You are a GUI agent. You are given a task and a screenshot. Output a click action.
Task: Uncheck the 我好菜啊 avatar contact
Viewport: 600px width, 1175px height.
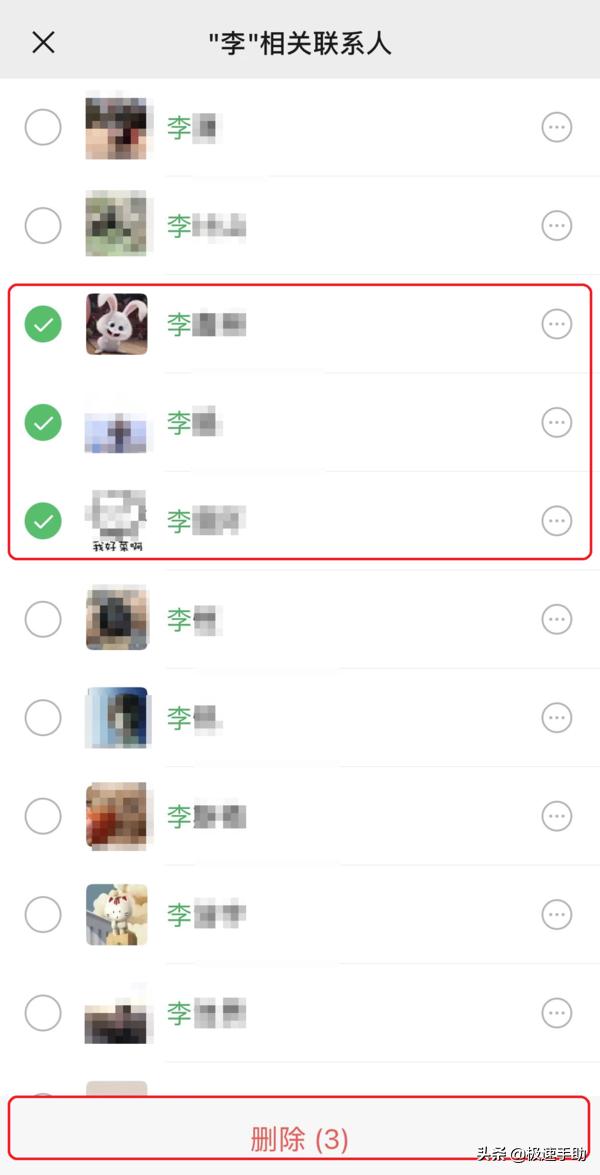pyautogui.click(x=43, y=521)
